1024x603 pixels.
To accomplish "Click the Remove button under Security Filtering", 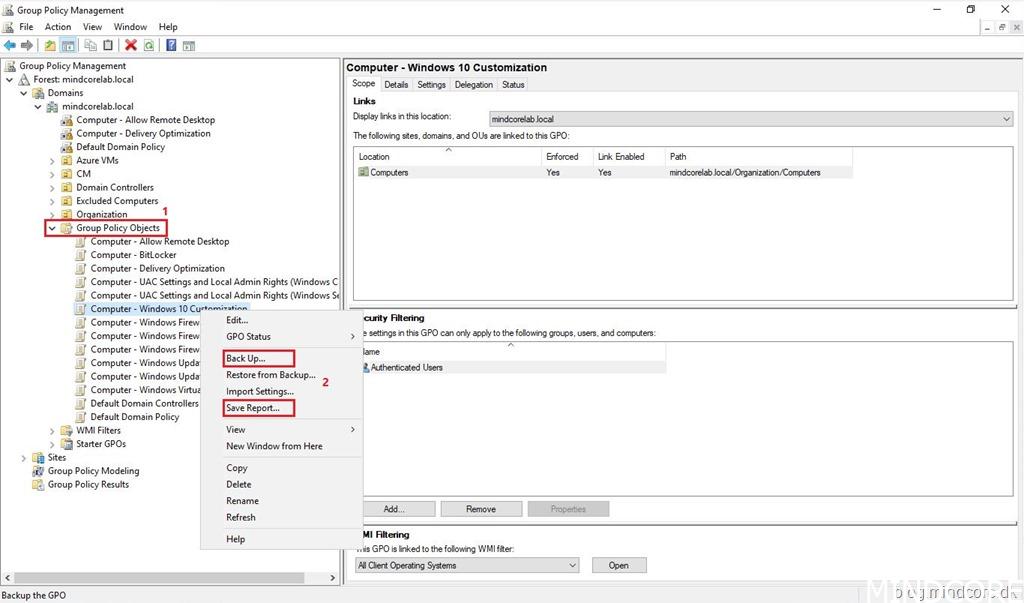I will pos(481,509).
